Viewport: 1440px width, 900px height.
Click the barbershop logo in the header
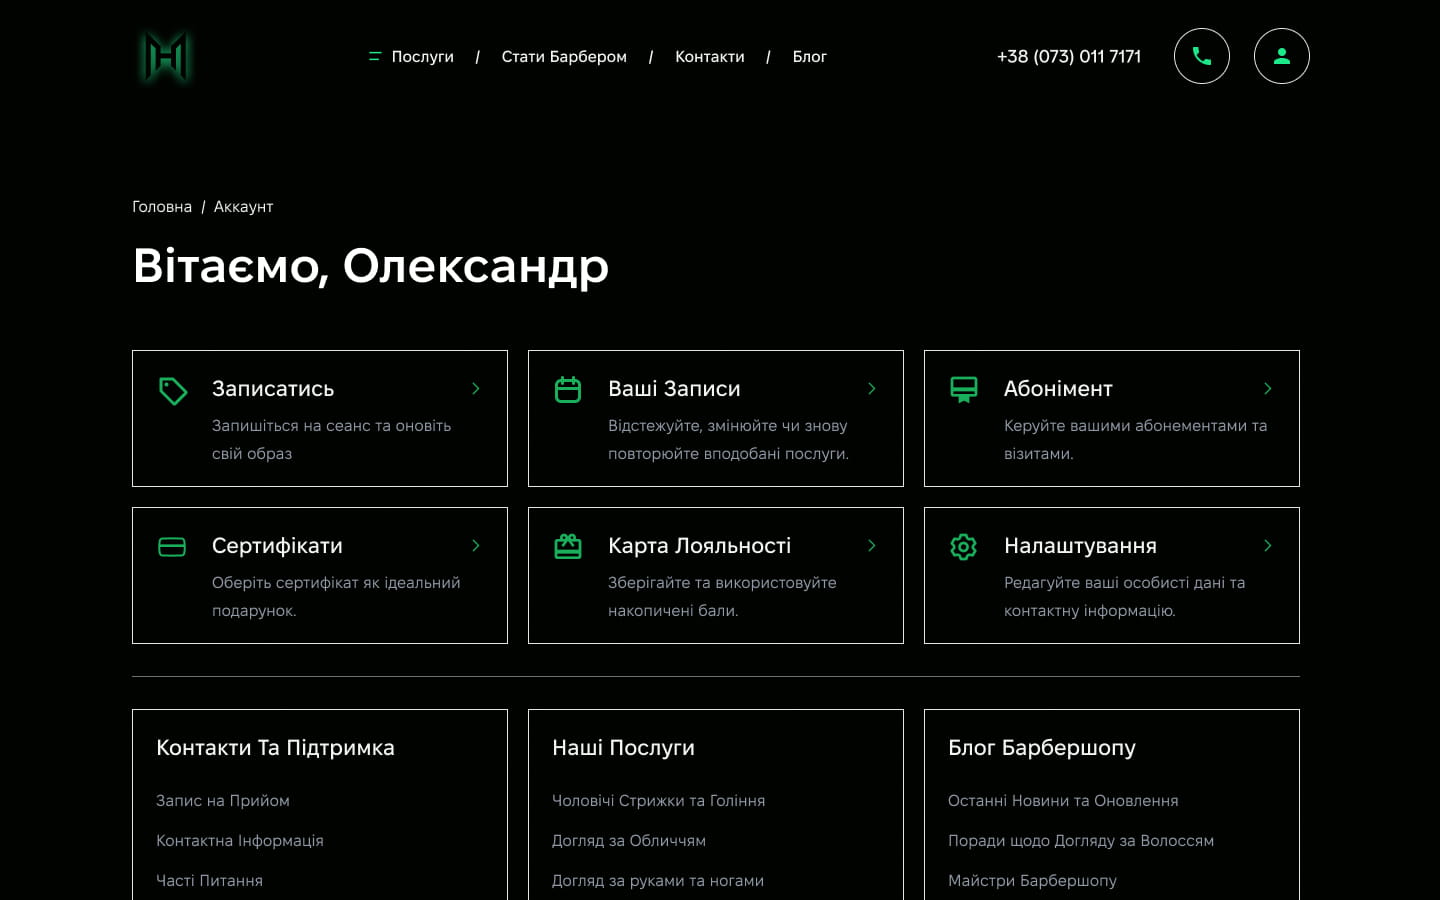tap(165, 57)
